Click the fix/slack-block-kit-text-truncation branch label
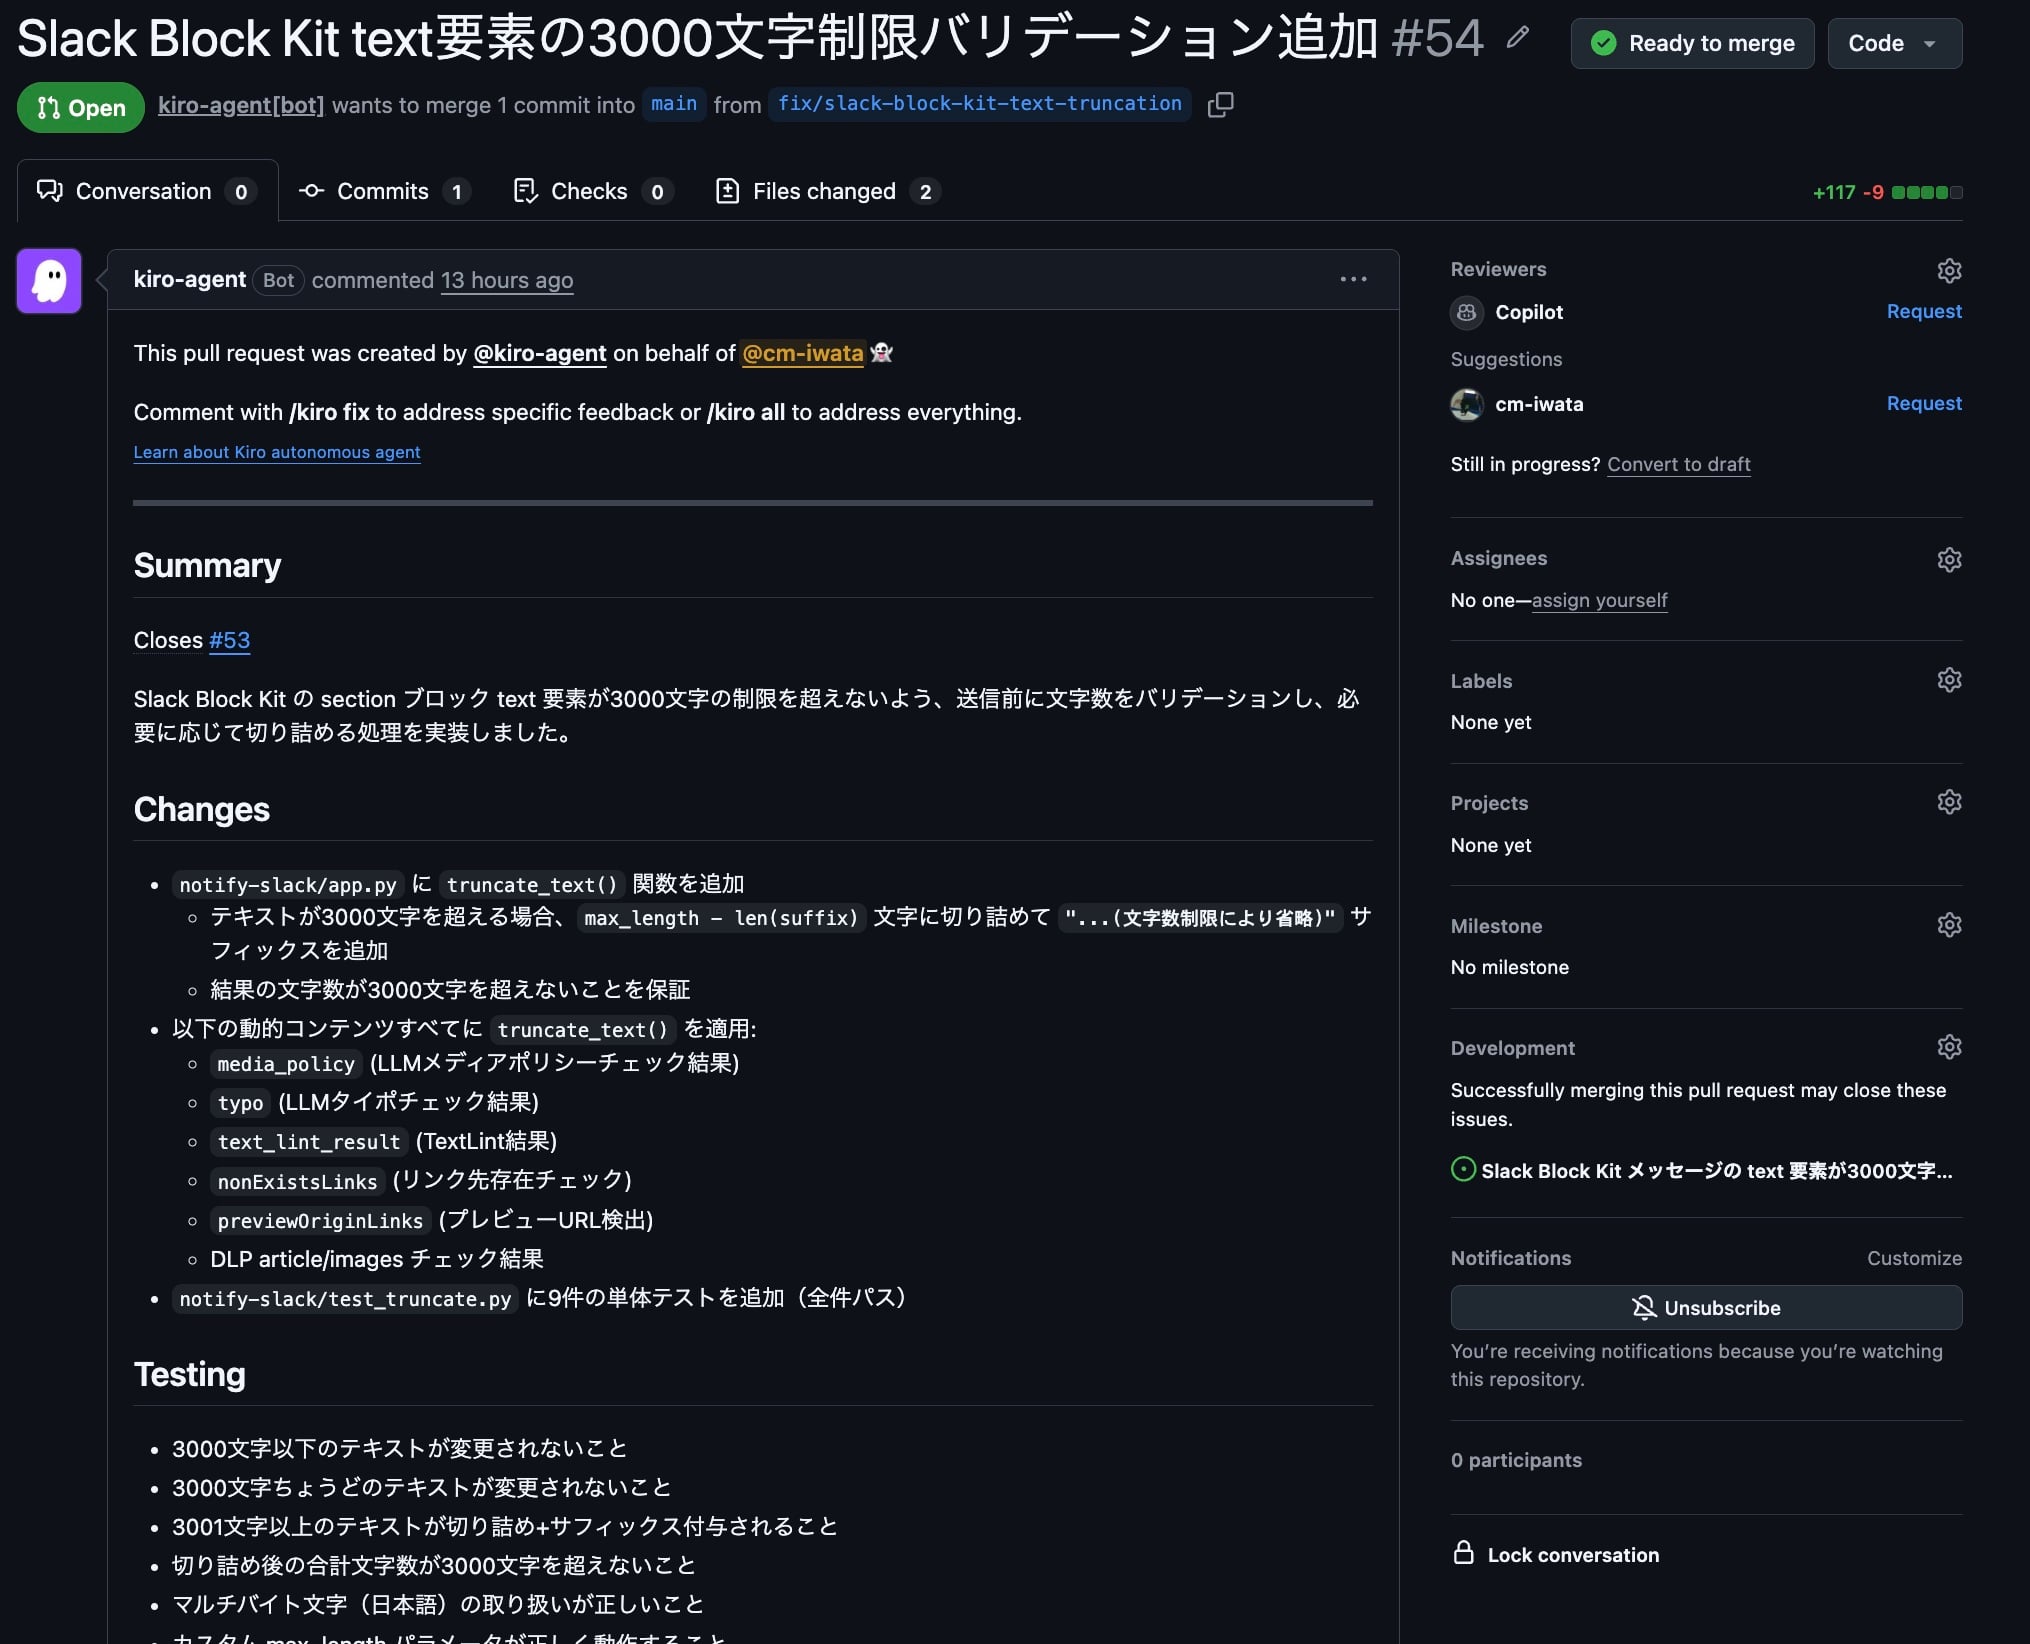 coord(979,104)
